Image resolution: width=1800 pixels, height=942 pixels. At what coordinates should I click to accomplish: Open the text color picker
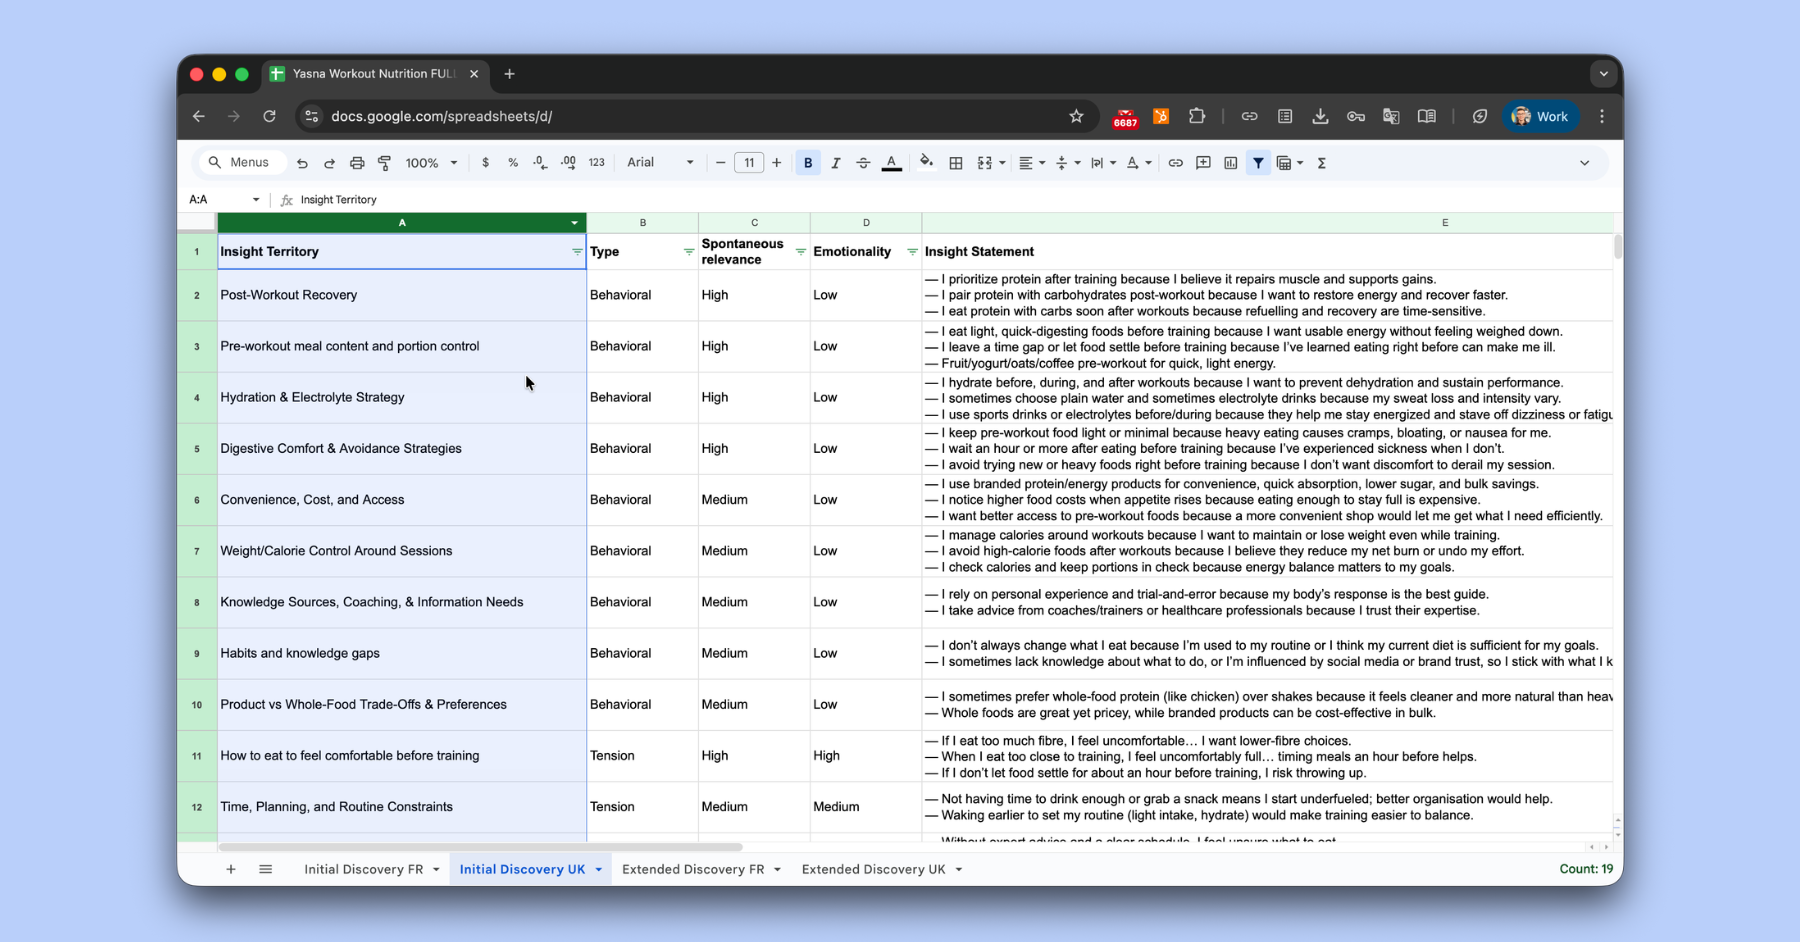click(892, 163)
